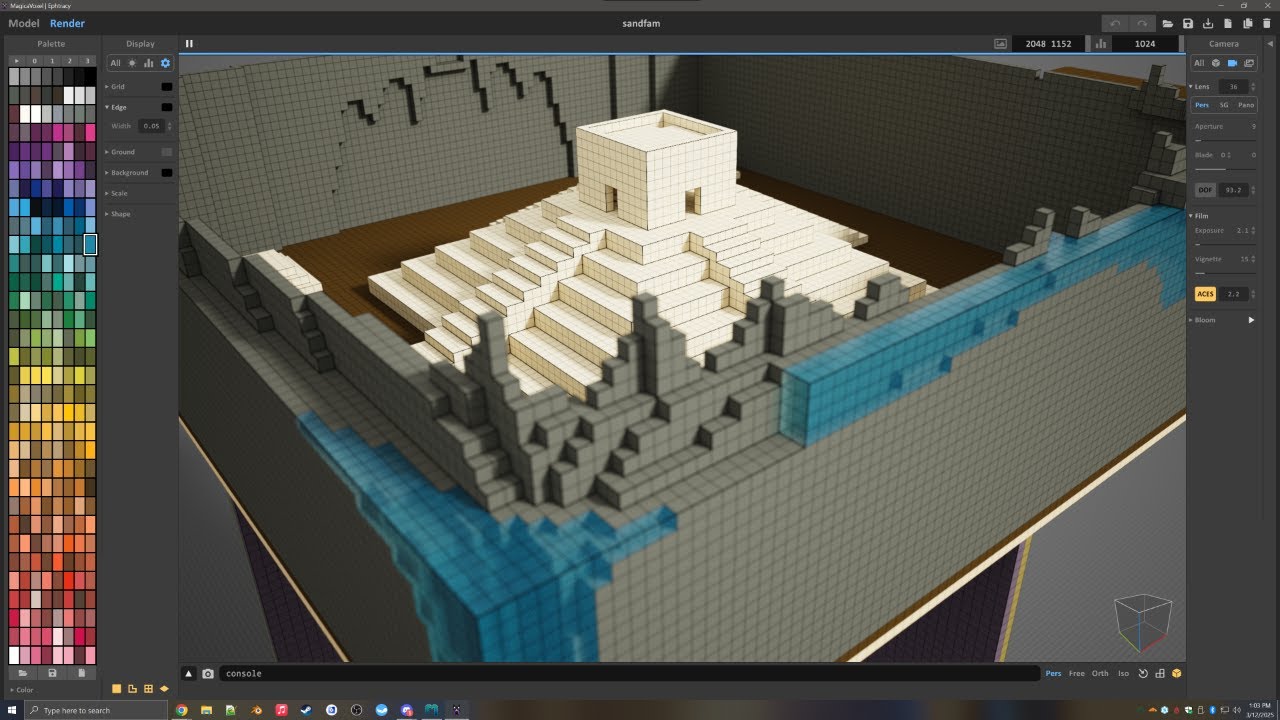1280x720 pixels.
Task: Delete with the top-right trash icon
Action: (x=1267, y=23)
